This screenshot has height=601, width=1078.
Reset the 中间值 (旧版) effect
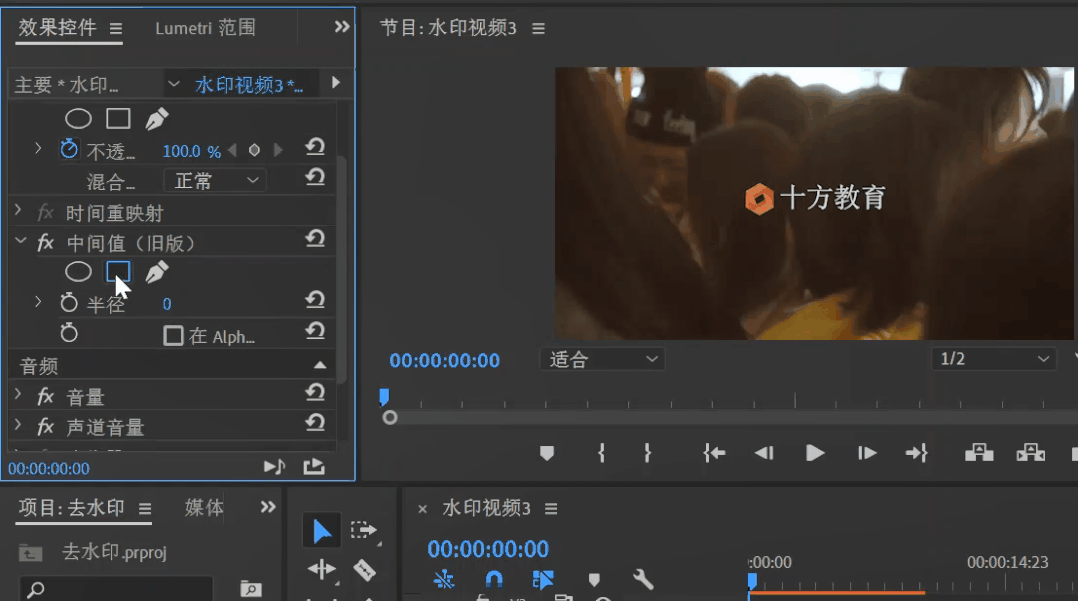(315, 239)
